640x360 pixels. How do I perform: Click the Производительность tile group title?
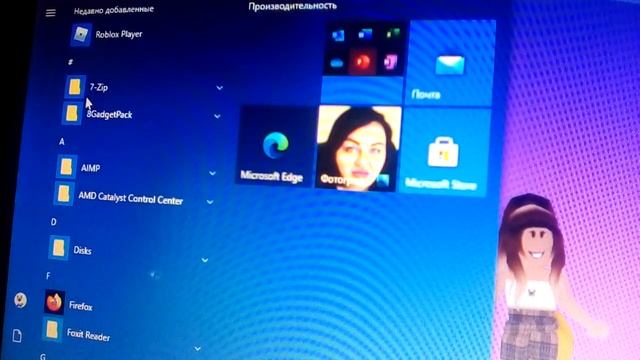293,6
